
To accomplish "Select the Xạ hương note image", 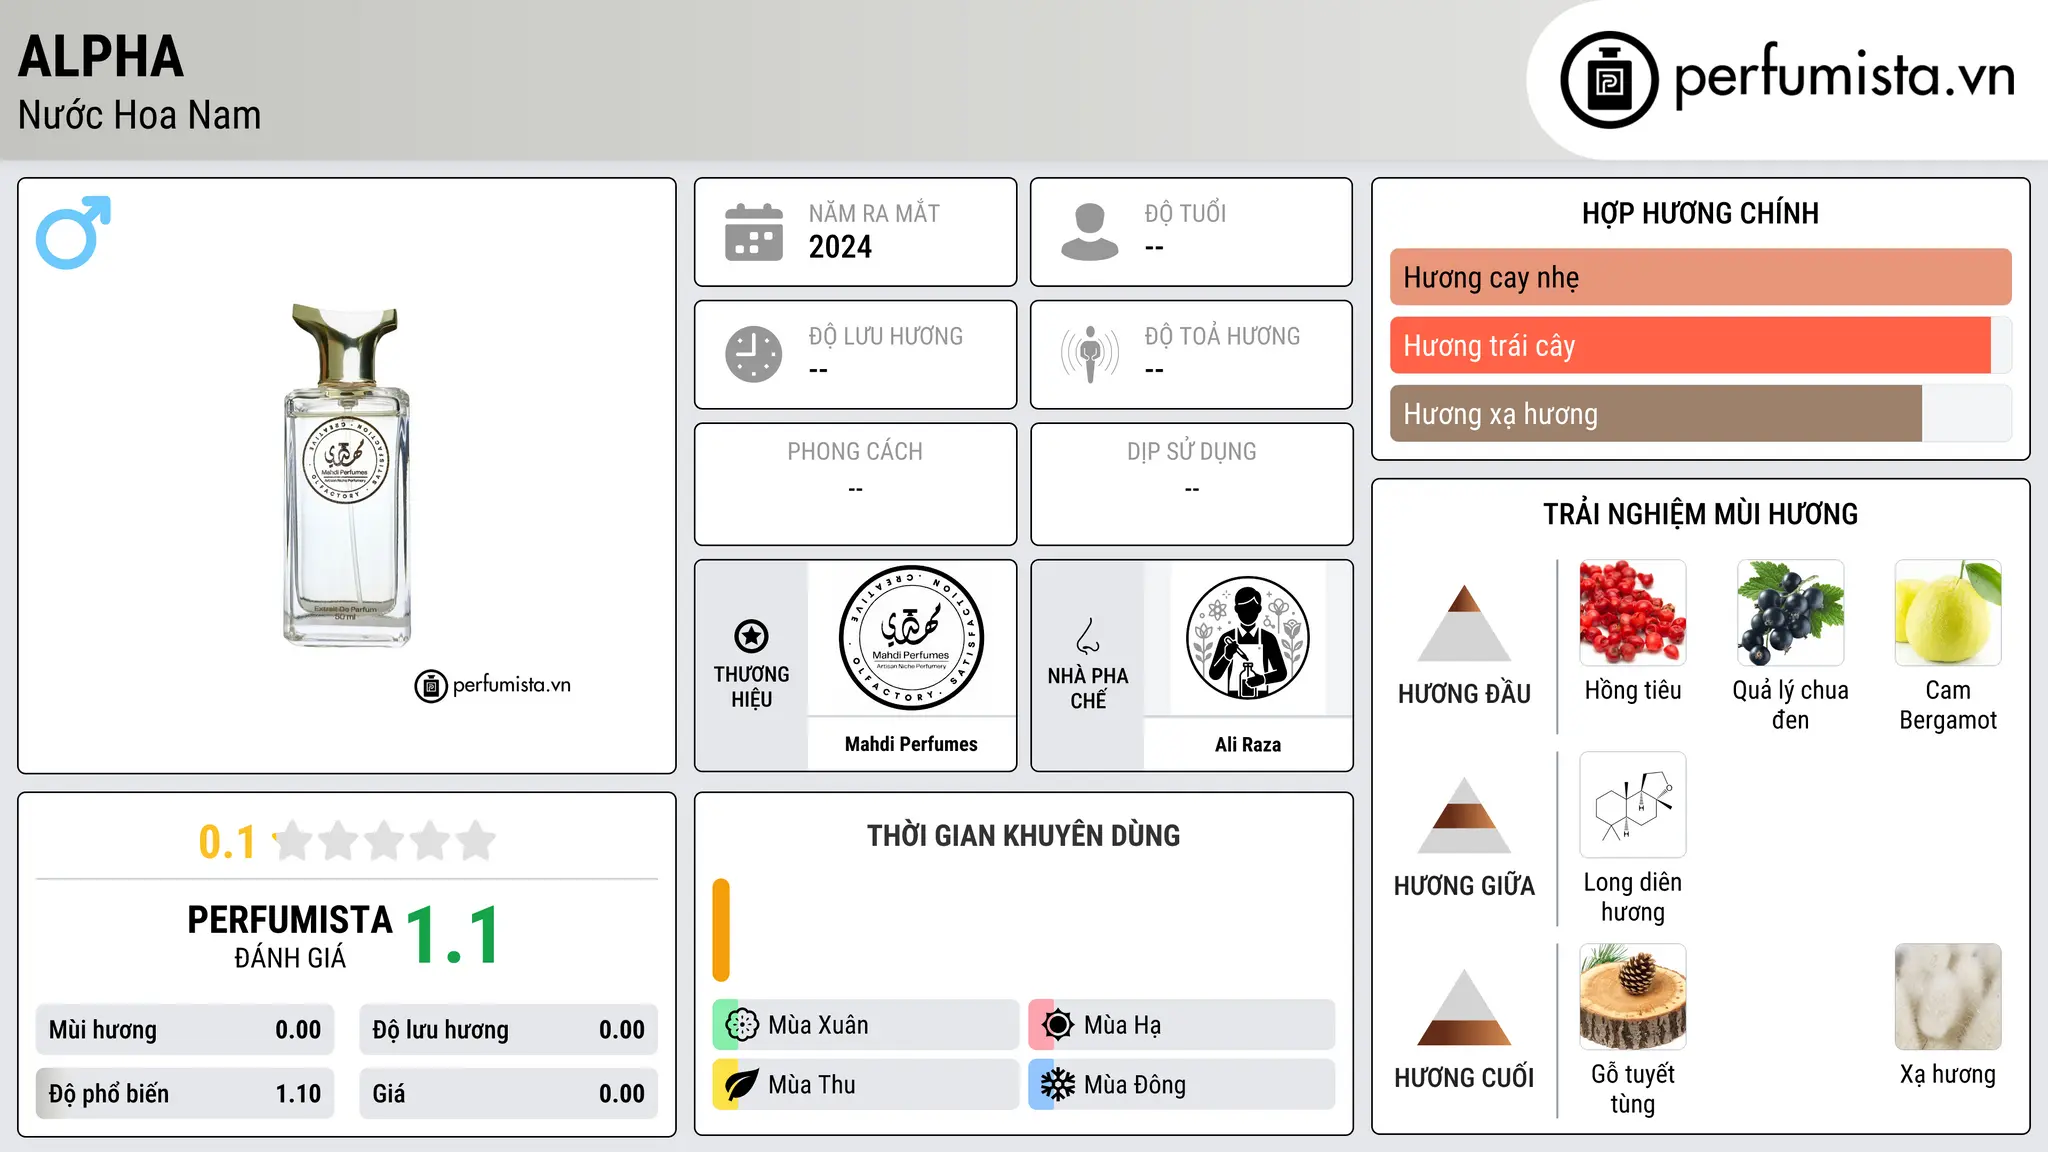I will point(1948,997).
